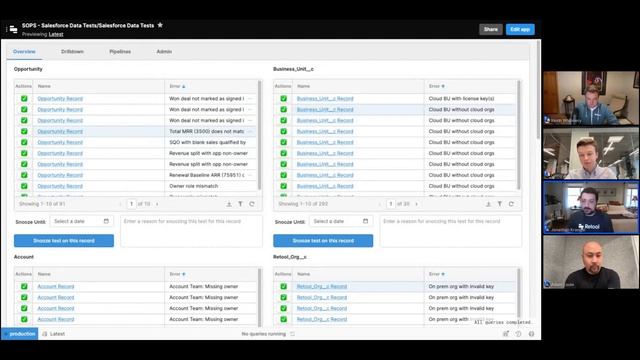The height and width of the screenshot is (360, 640).
Task: Click snooze reason text box under Opportunity table
Action: click(x=191, y=231)
